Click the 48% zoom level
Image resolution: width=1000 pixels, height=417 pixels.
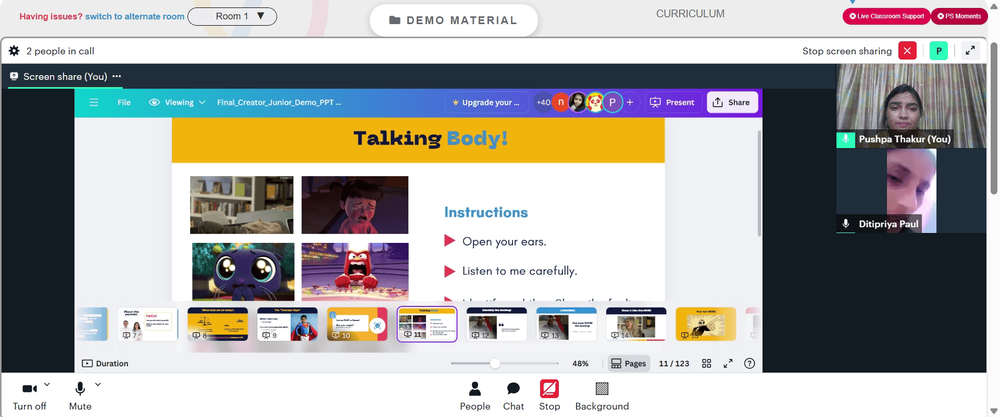pyautogui.click(x=580, y=363)
